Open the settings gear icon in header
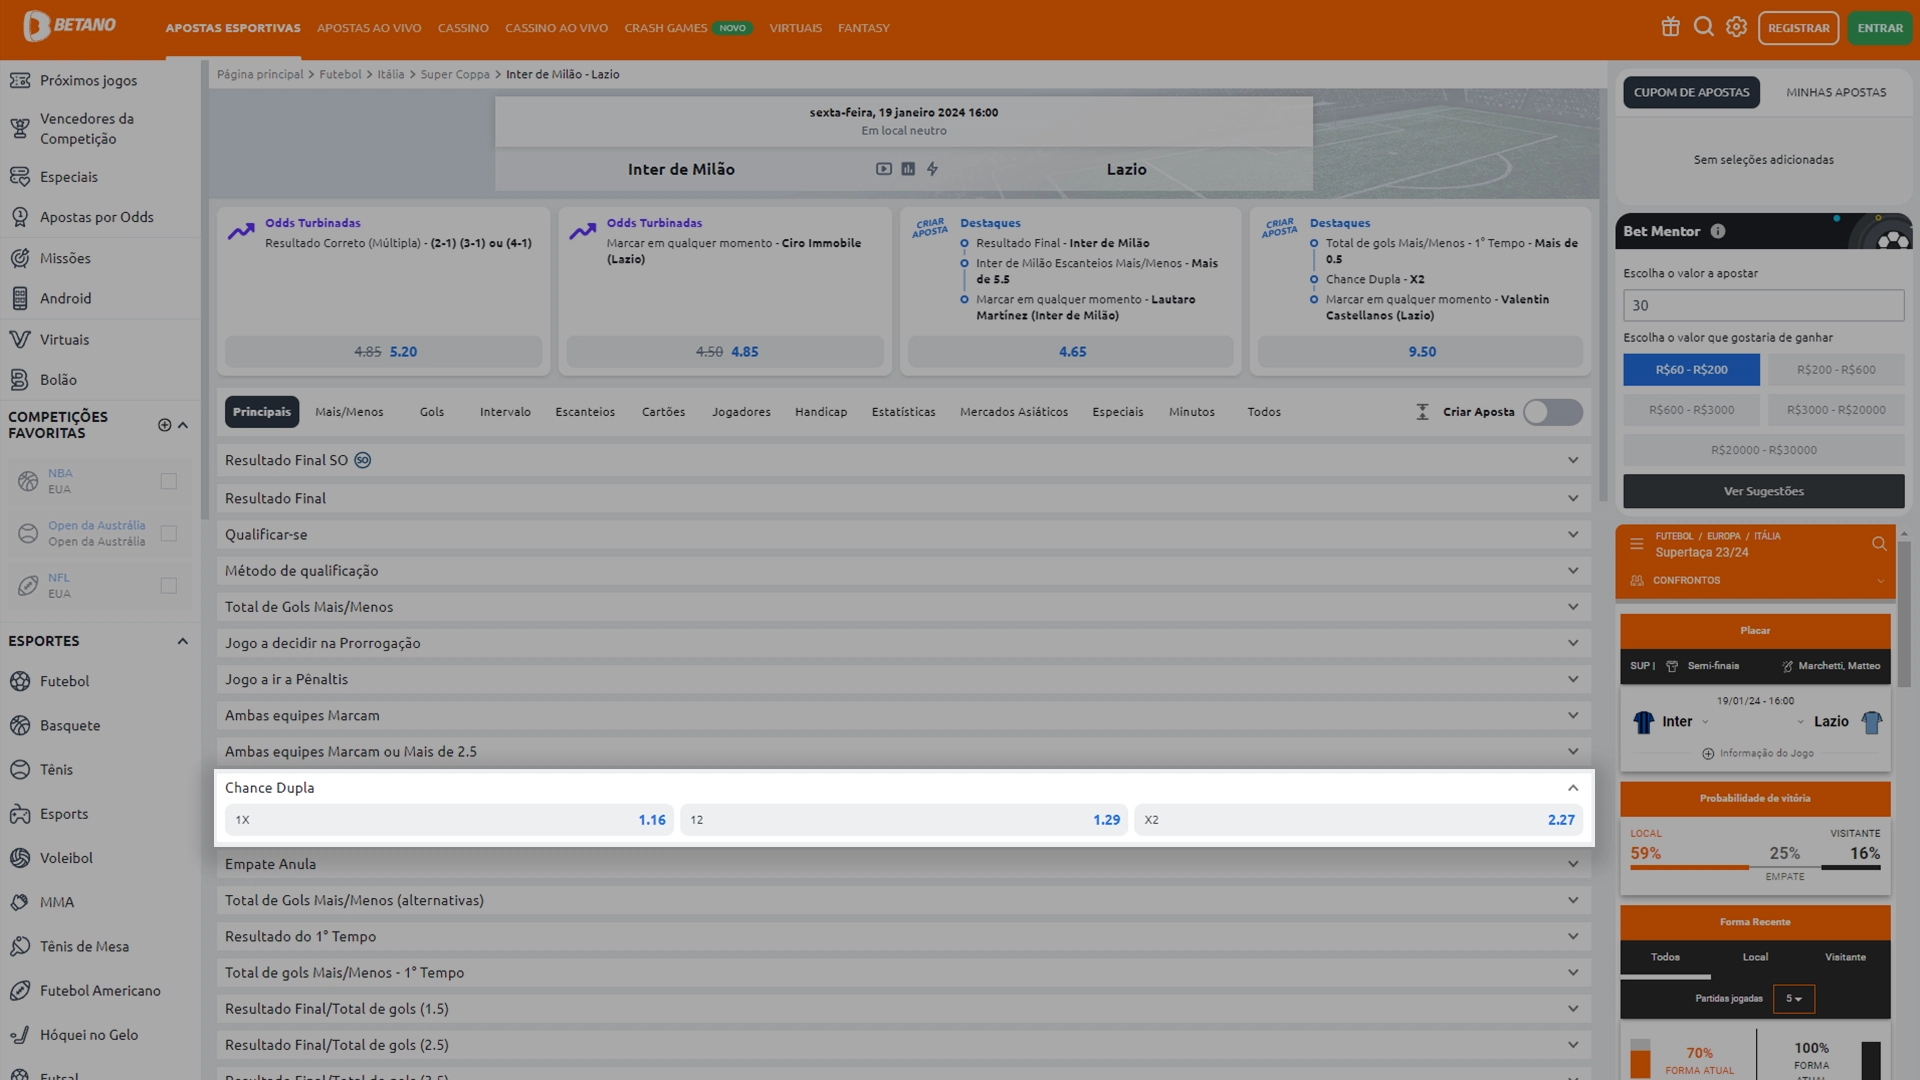 coord(1736,27)
